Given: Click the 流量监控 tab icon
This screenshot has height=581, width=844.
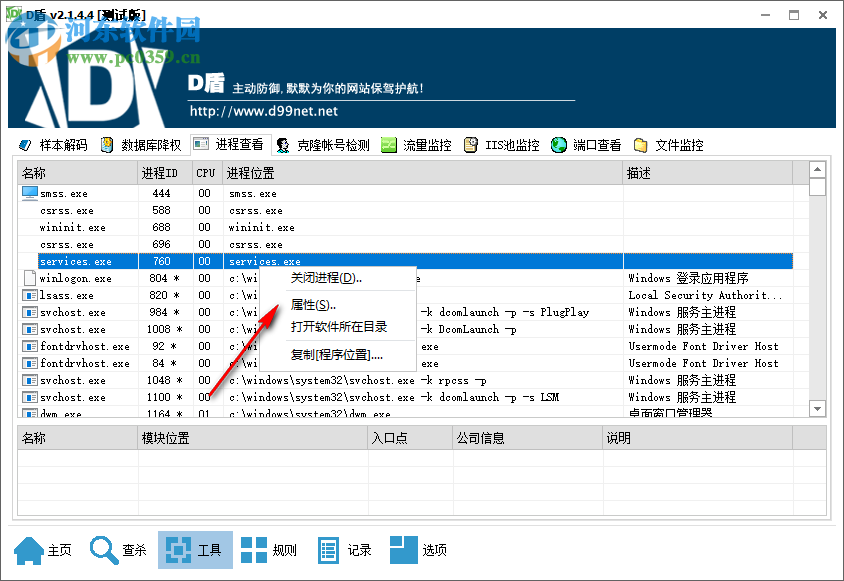Looking at the screenshot, I should (x=389, y=145).
